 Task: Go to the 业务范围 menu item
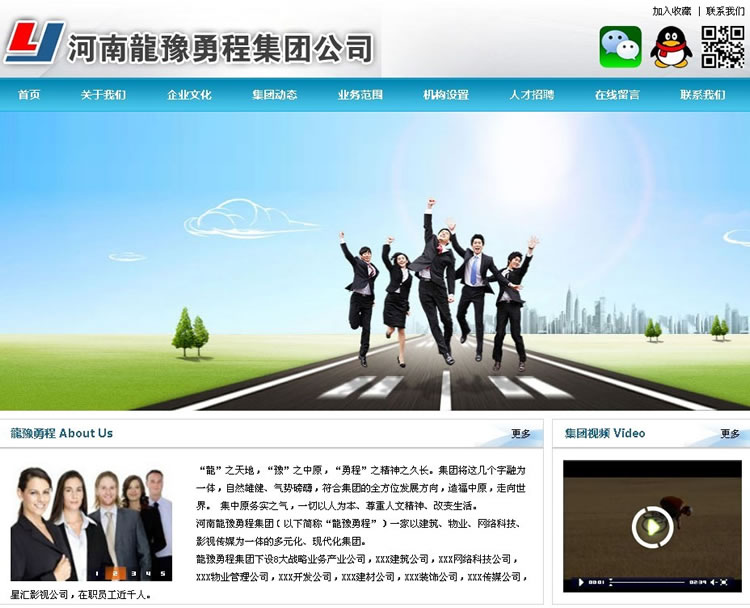click(x=360, y=95)
